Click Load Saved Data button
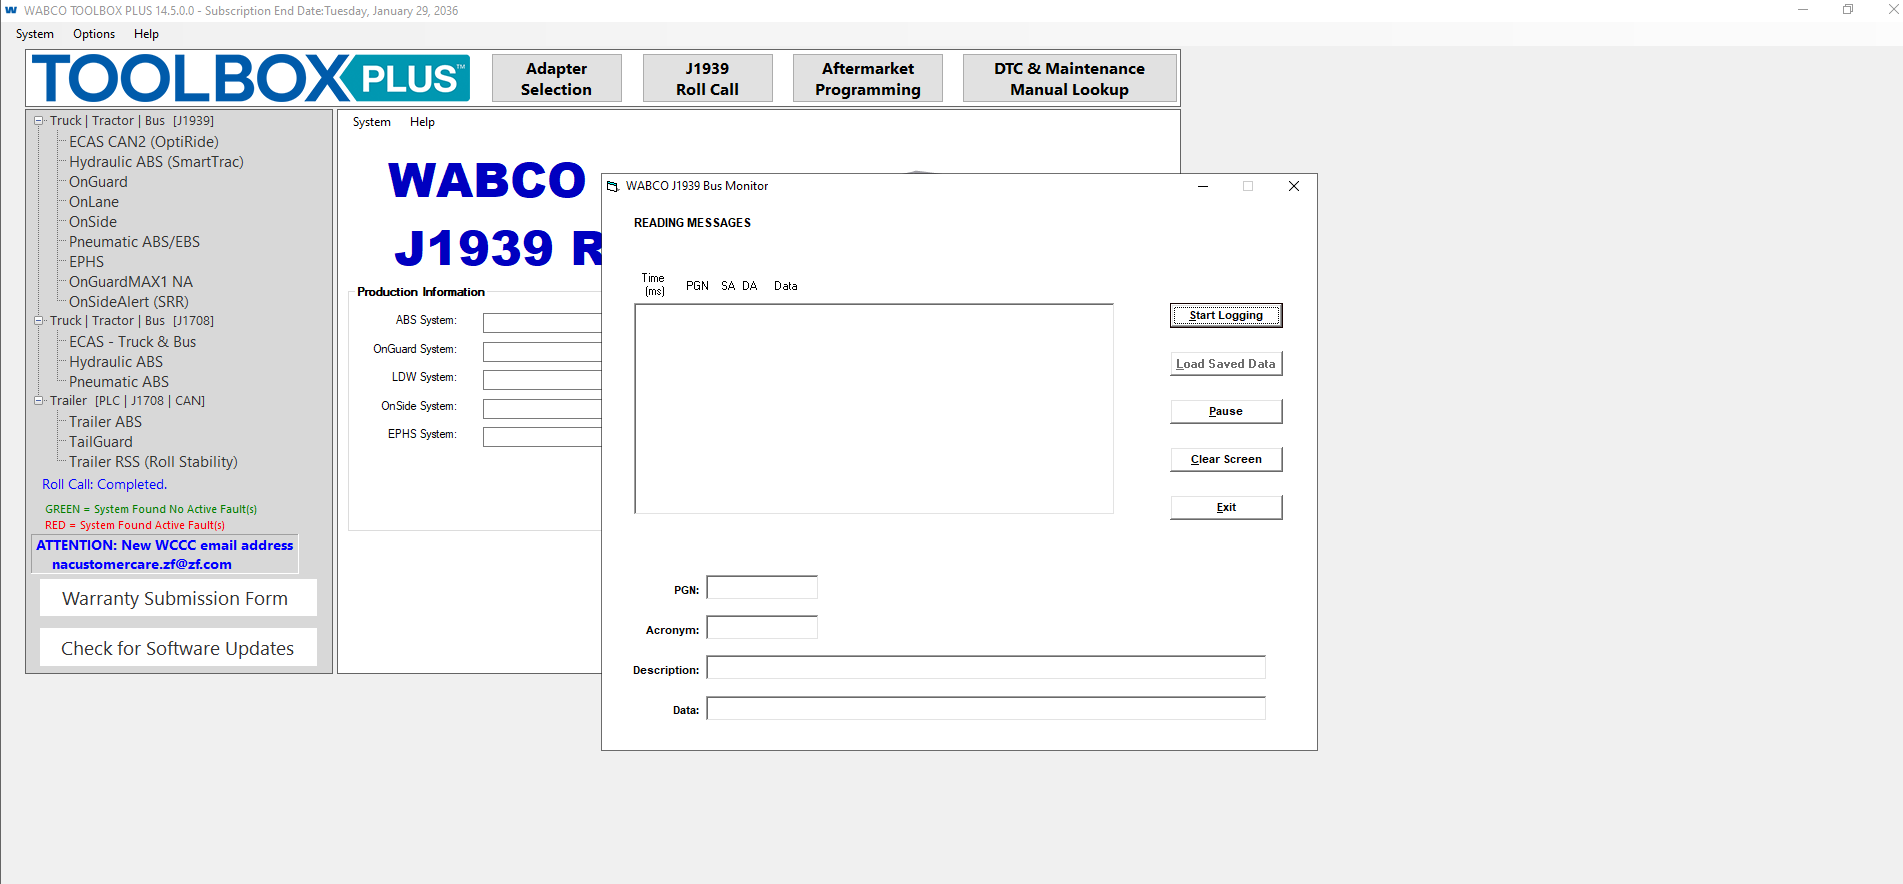The width and height of the screenshot is (1903, 884). (1226, 364)
